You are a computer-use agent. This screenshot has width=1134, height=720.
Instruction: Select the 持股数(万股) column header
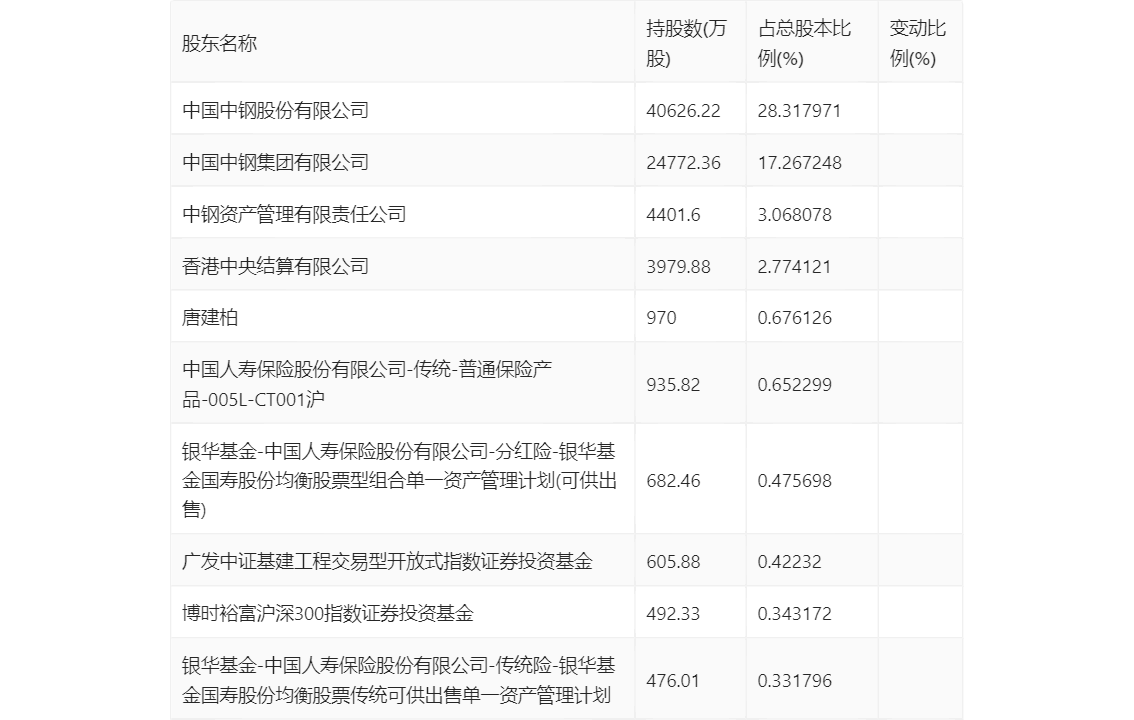(x=686, y=43)
